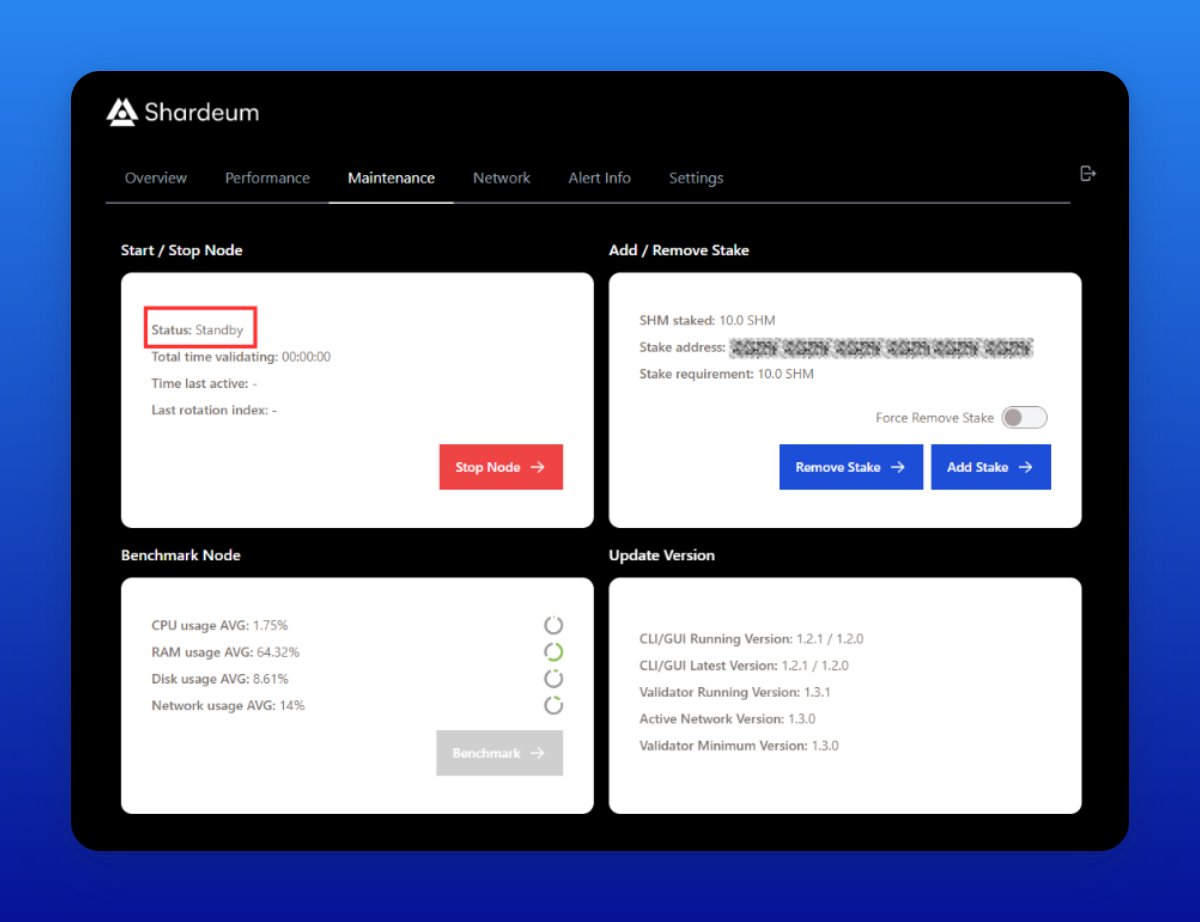
Task: Click 'Validator Minimum Version: 1.3.0'
Action: coord(739,746)
